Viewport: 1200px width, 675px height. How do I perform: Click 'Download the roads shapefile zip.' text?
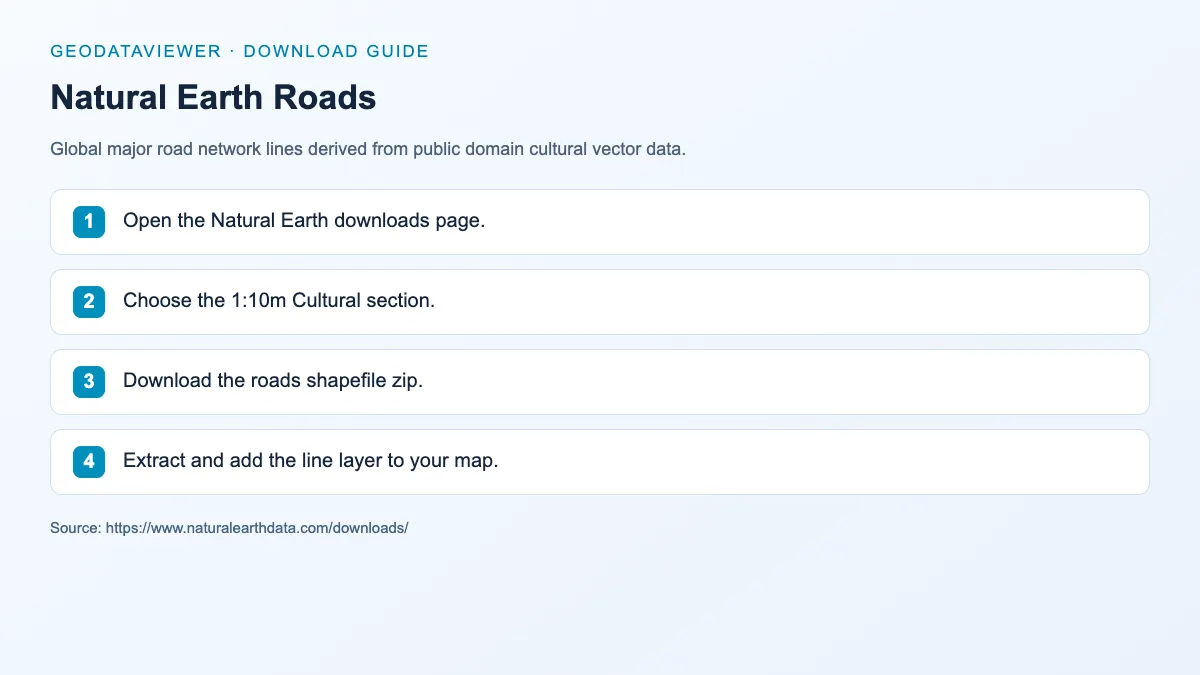click(x=273, y=381)
